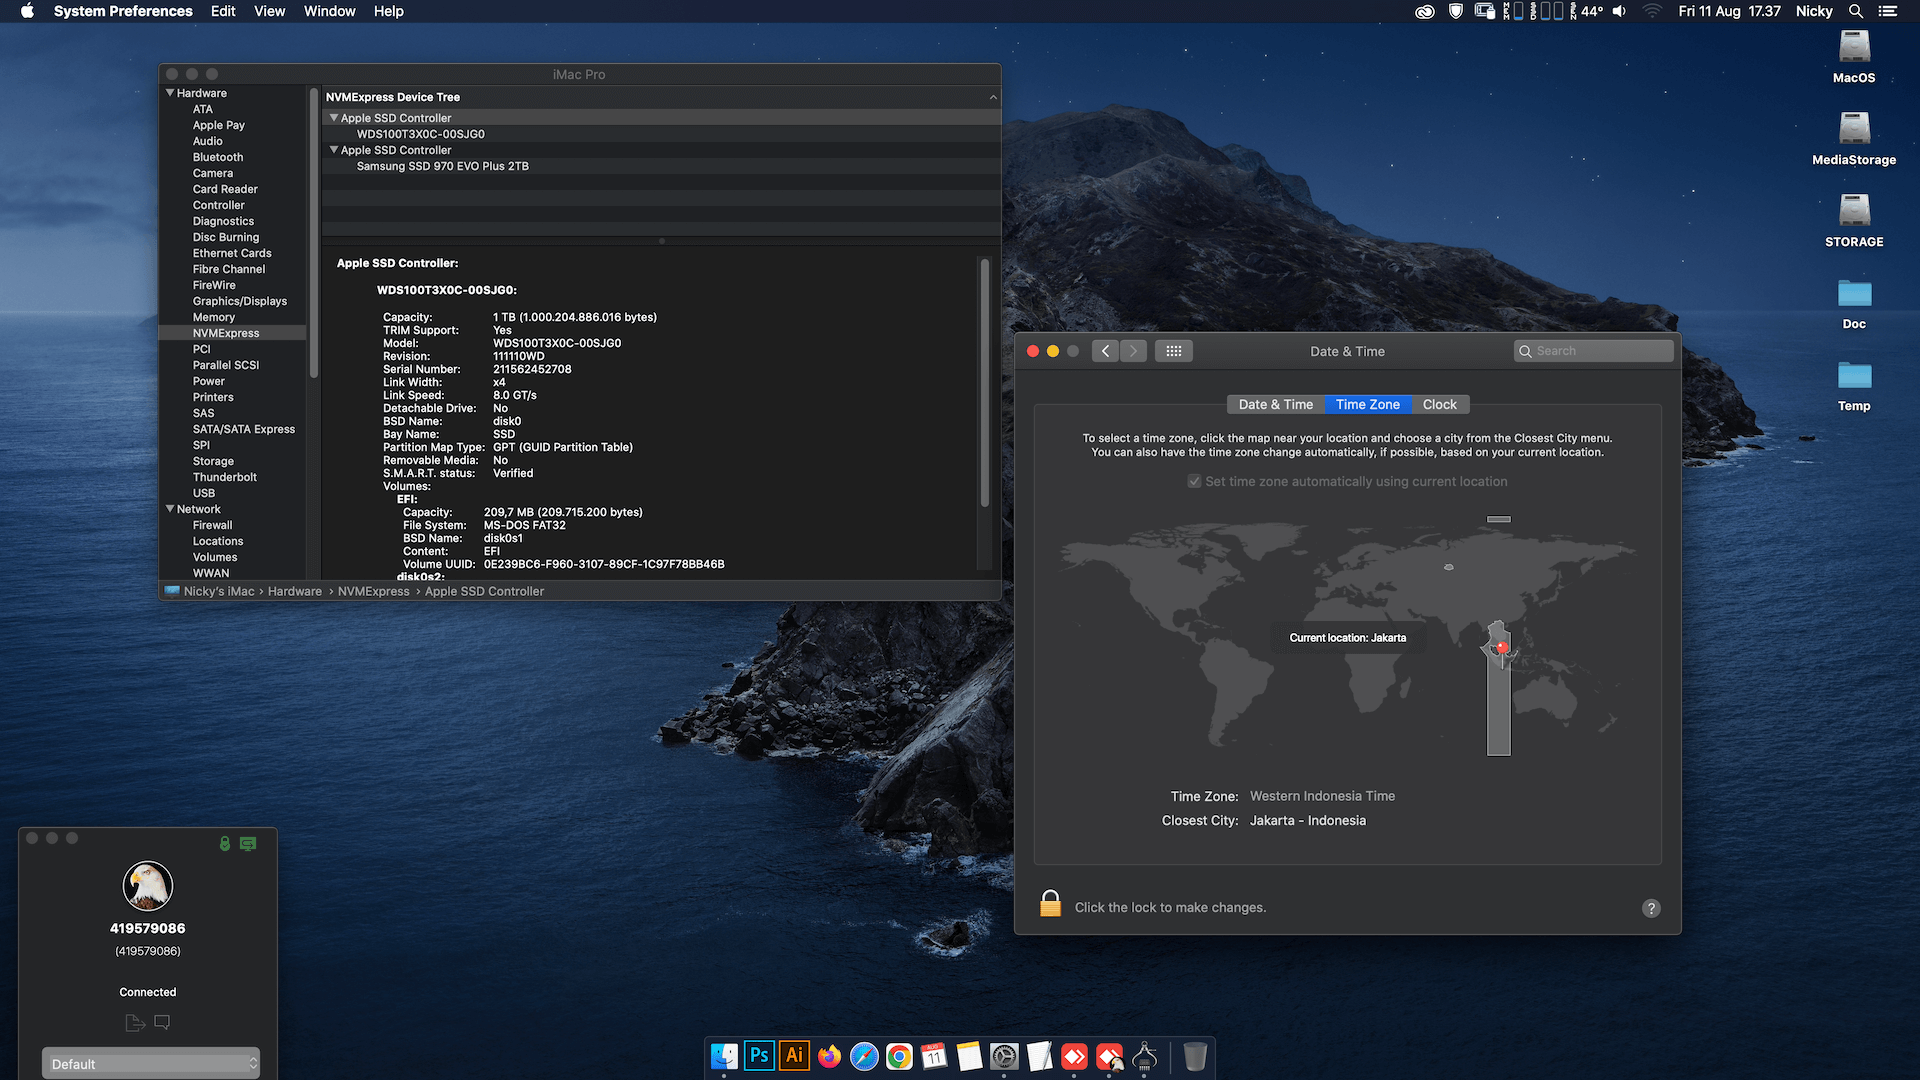Viewport: 1920px width, 1080px height.
Task: Open the Default dropdown in AnyDesk panel
Action: tap(151, 1064)
